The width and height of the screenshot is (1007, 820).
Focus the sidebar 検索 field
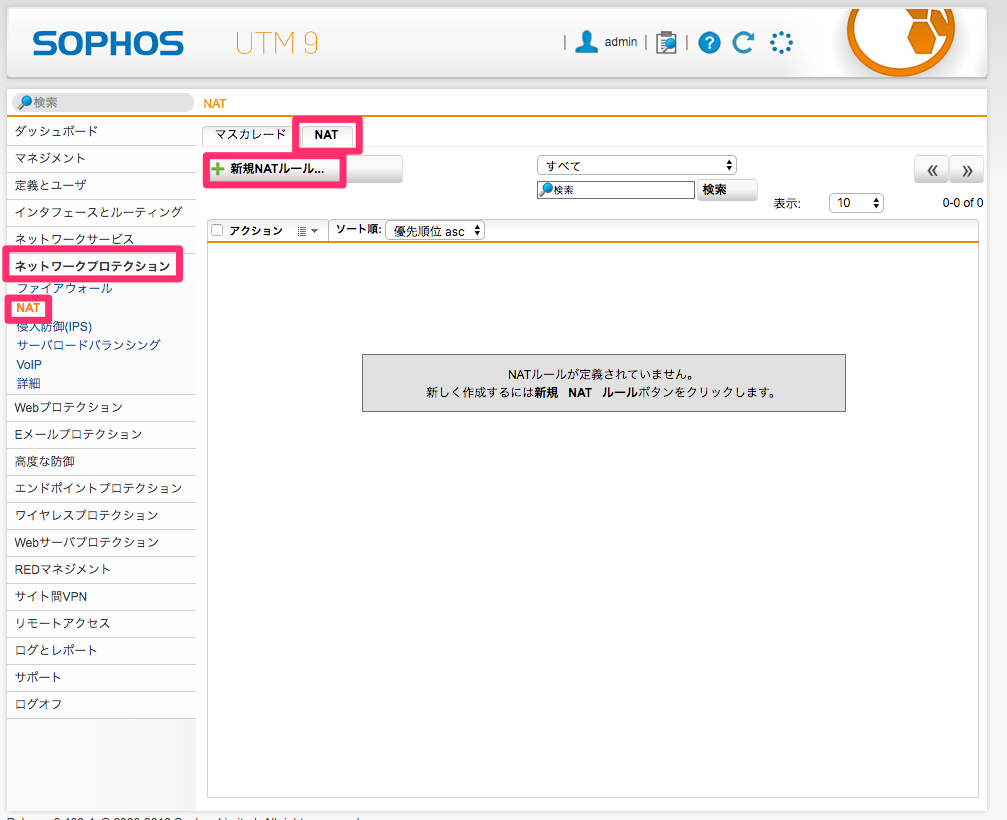(x=103, y=102)
